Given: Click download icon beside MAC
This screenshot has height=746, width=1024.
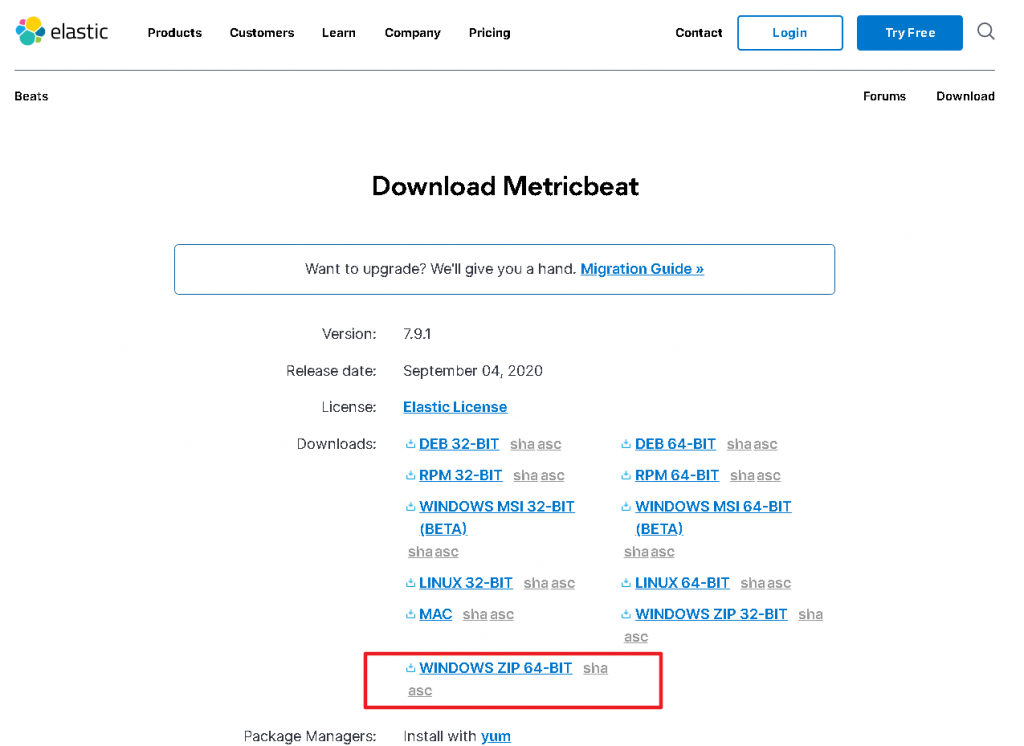Looking at the screenshot, I should (410, 615).
